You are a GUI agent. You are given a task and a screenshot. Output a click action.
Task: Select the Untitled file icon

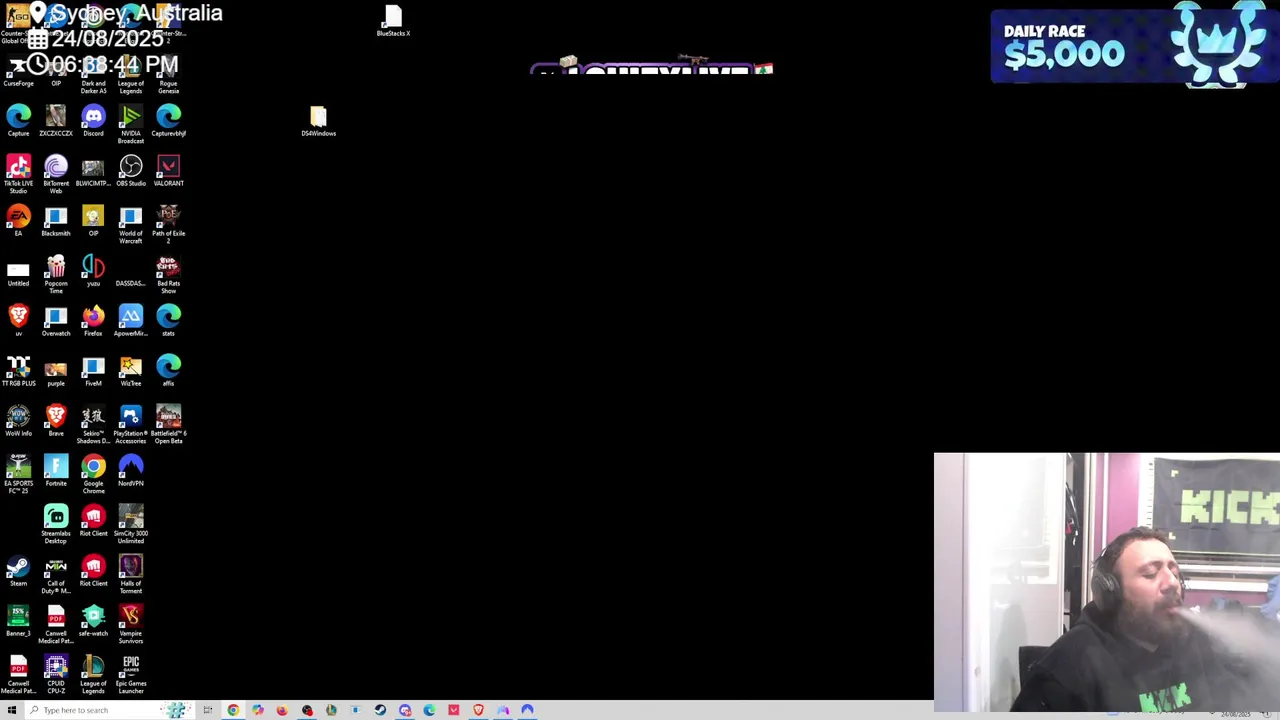[x=18, y=272]
